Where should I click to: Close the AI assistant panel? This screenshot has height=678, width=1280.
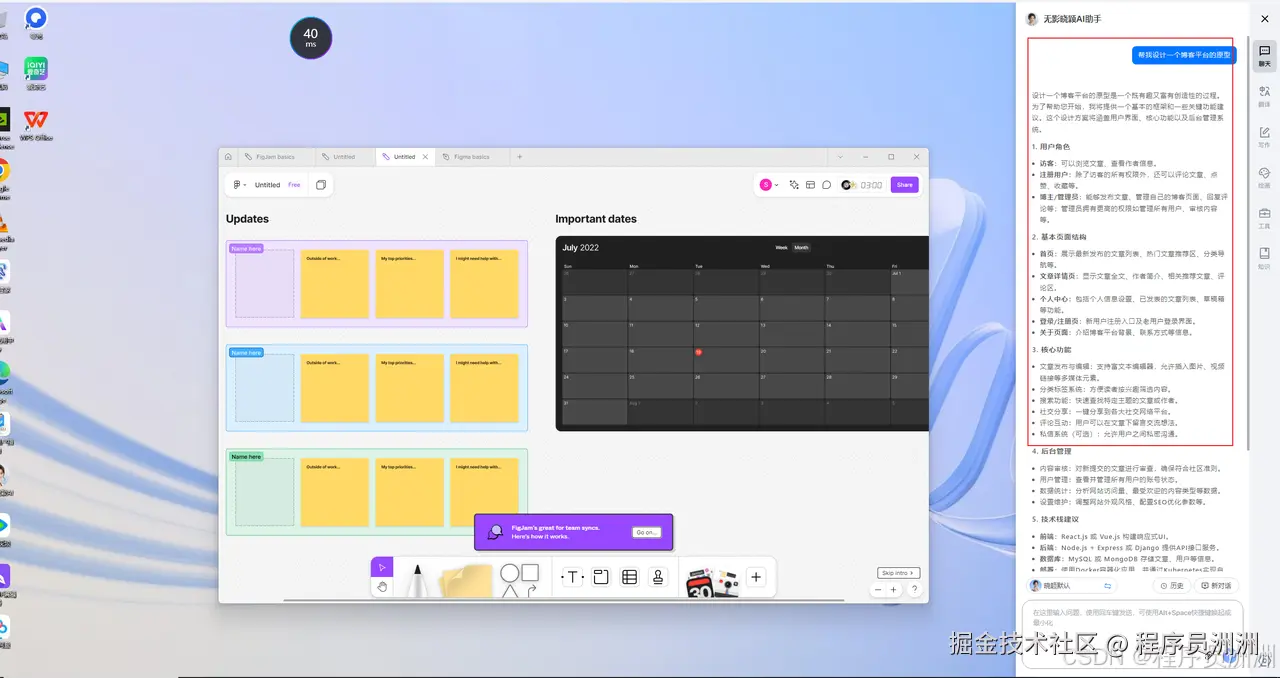coord(1264,18)
